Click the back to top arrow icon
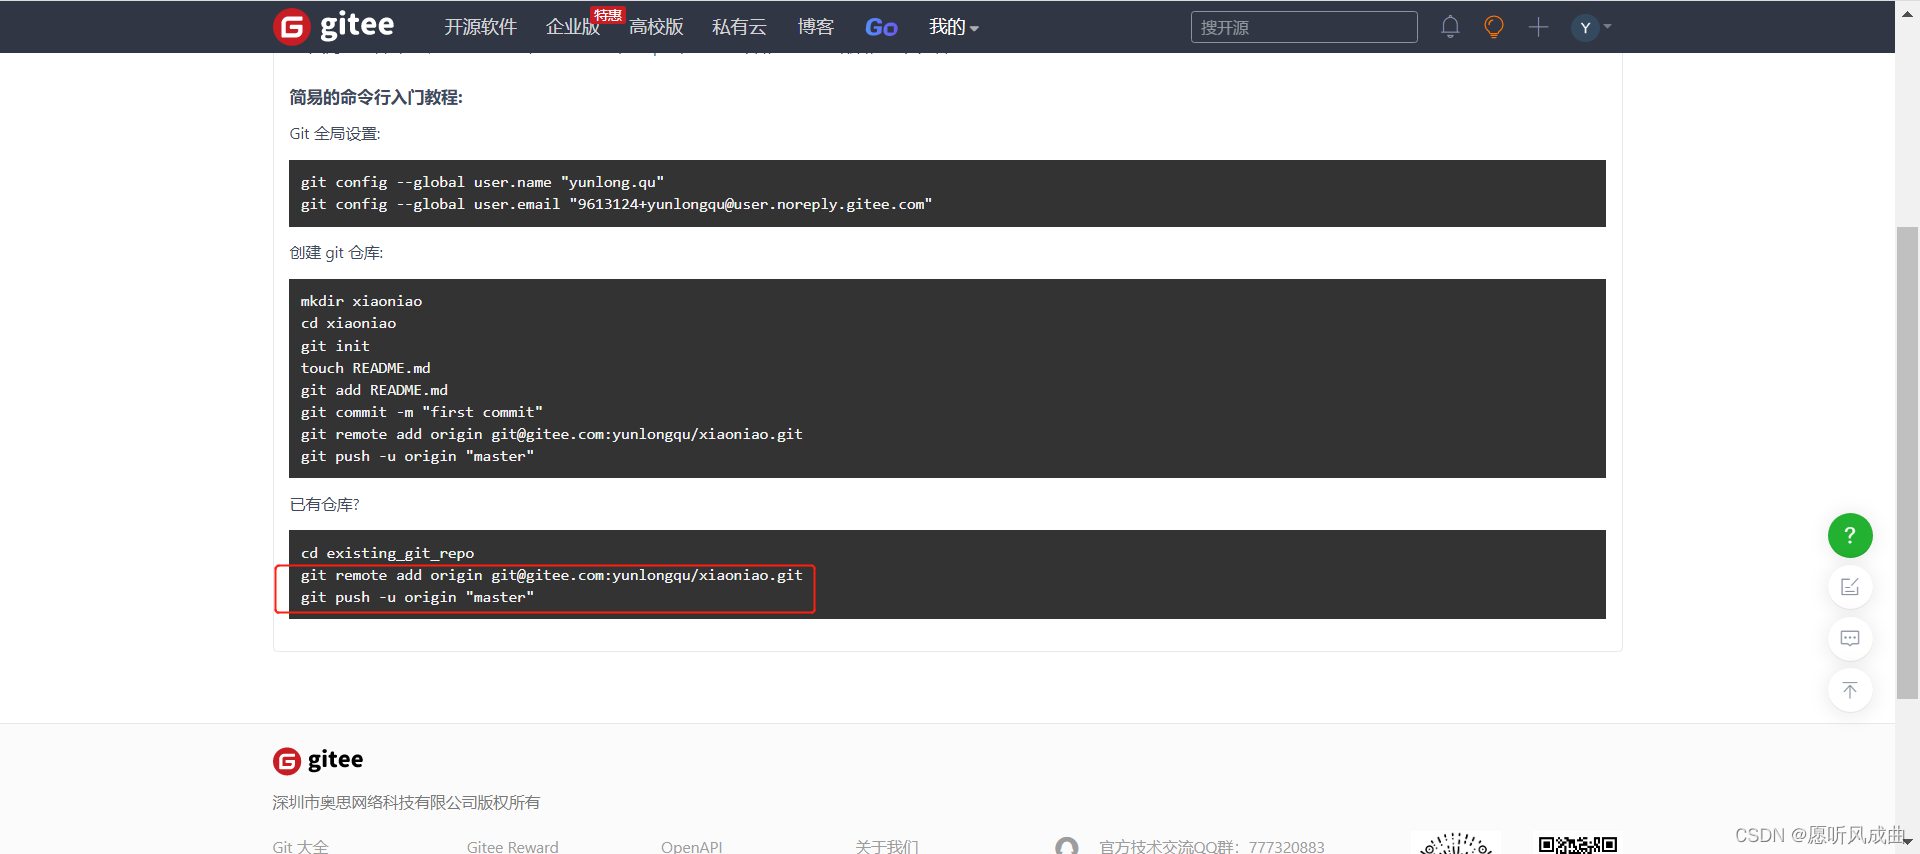 pyautogui.click(x=1850, y=690)
